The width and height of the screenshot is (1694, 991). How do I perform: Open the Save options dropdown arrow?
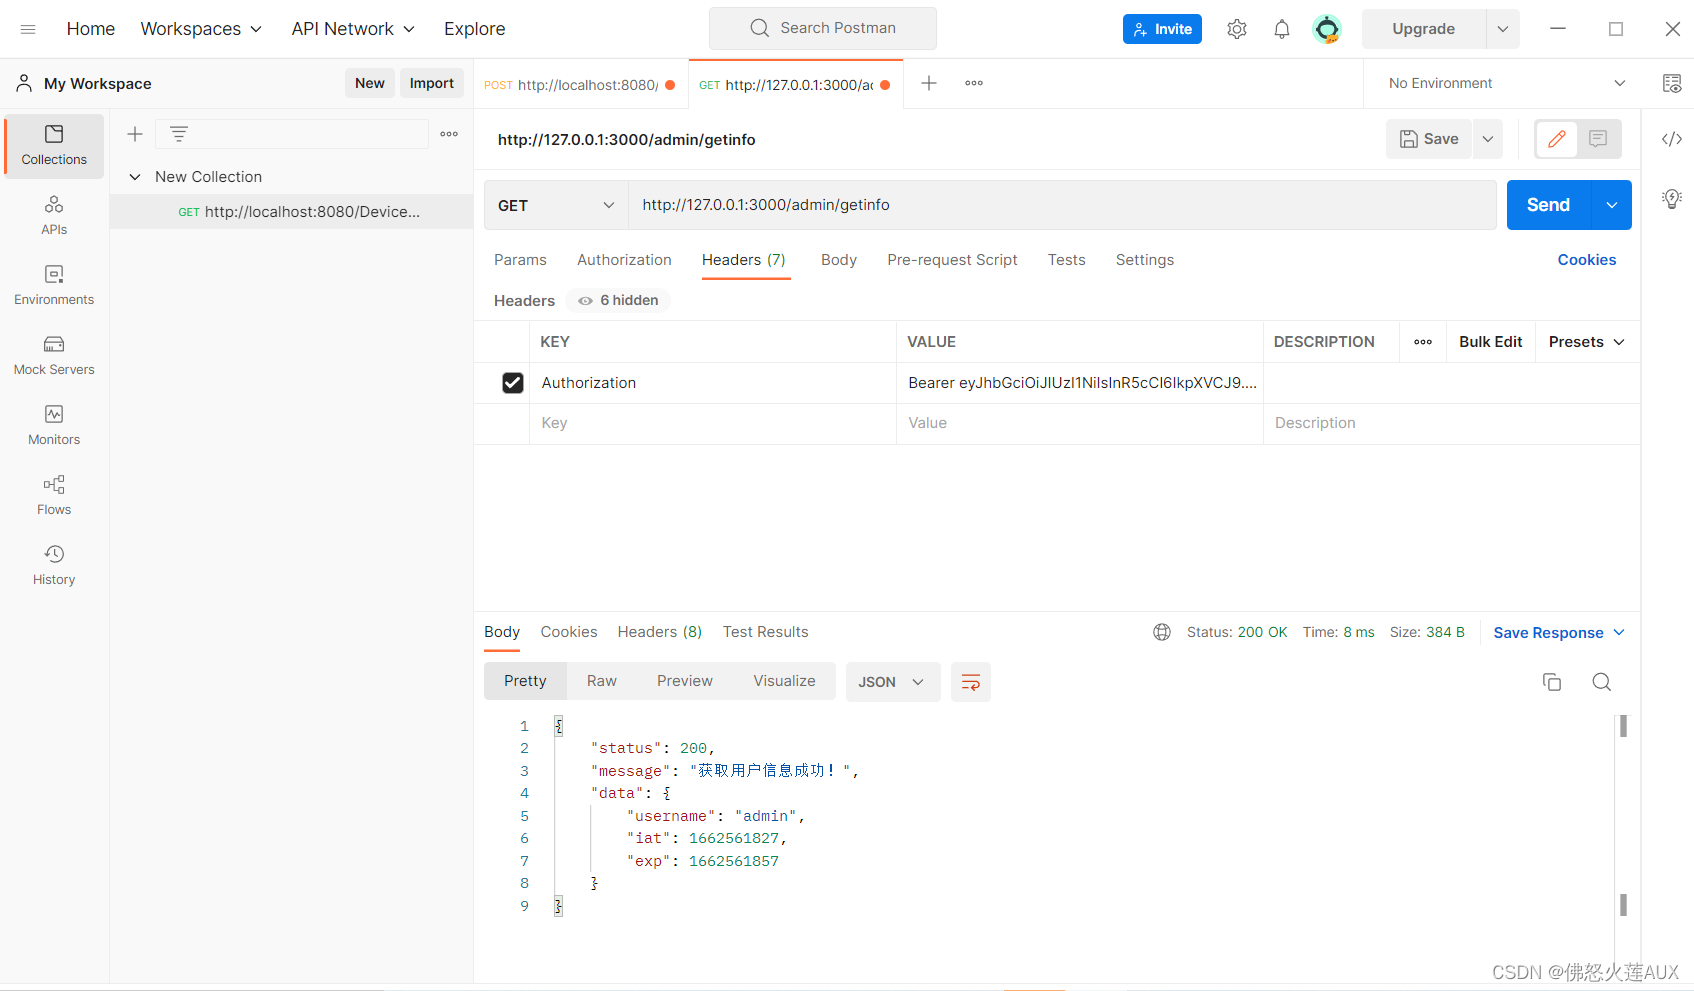click(1488, 139)
